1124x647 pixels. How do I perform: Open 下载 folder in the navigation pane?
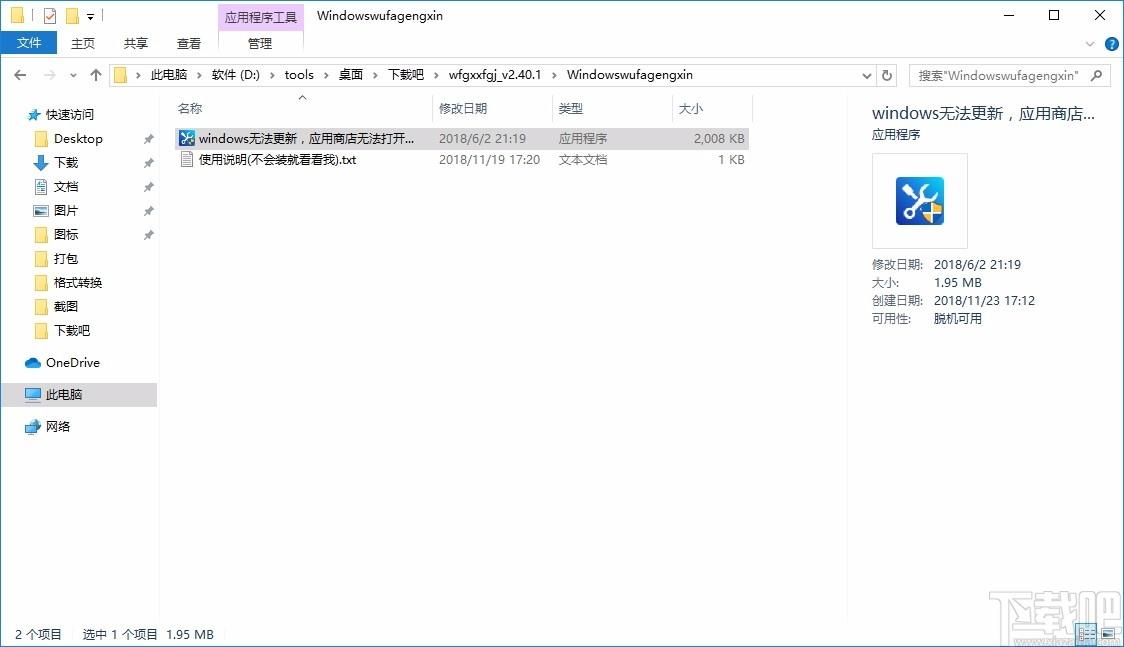pos(66,163)
